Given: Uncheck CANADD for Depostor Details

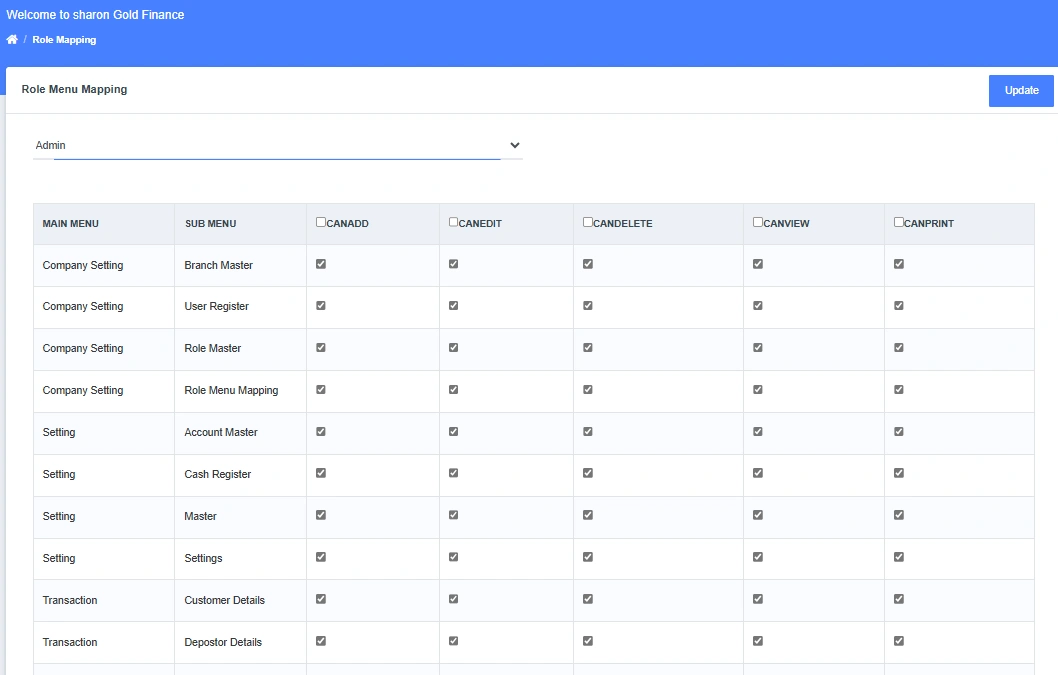Looking at the screenshot, I should click(x=321, y=641).
